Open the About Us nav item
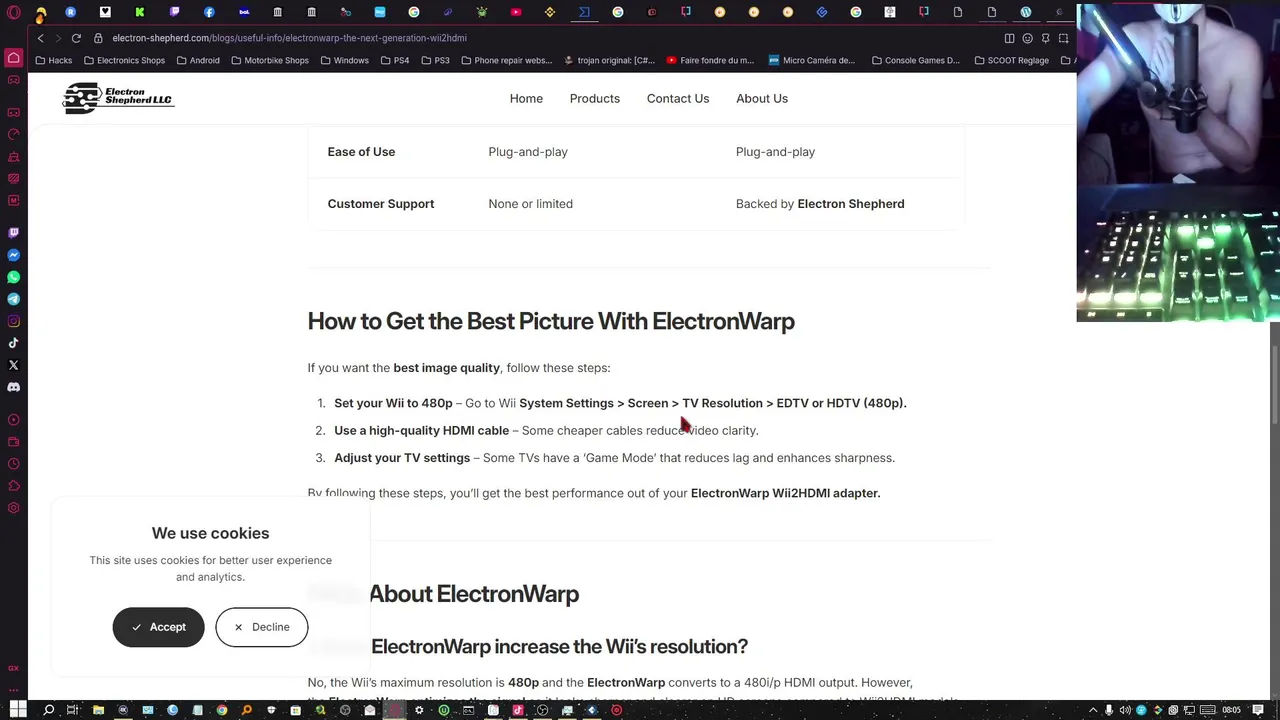1280x720 pixels. 762,98
